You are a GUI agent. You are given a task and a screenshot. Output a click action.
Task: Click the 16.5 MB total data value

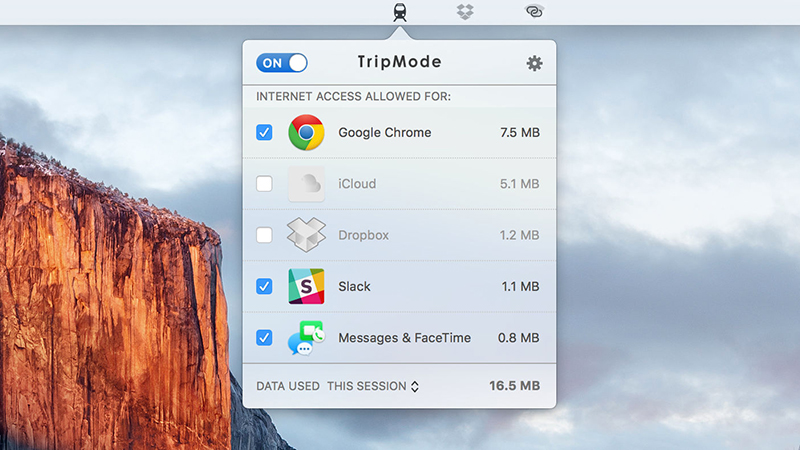[514, 386]
